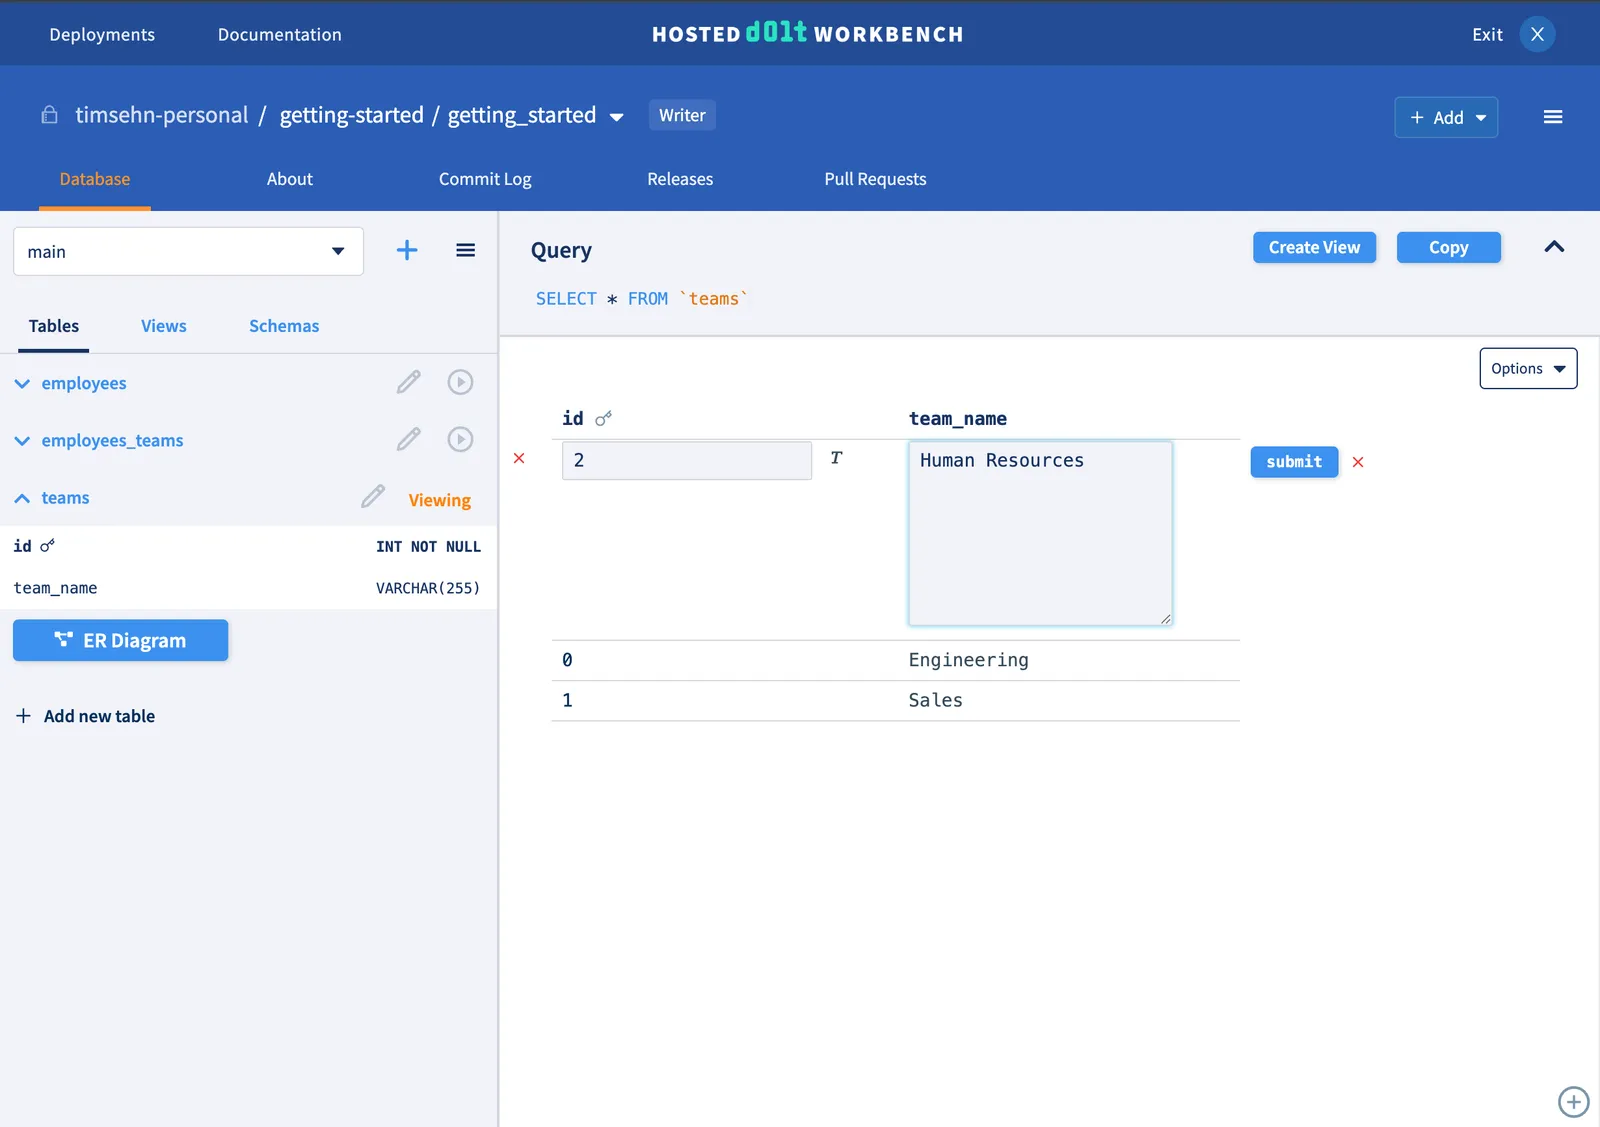Click the red X left of id field
The width and height of the screenshot is (1600, 1127).
click(x=519, y=458)
